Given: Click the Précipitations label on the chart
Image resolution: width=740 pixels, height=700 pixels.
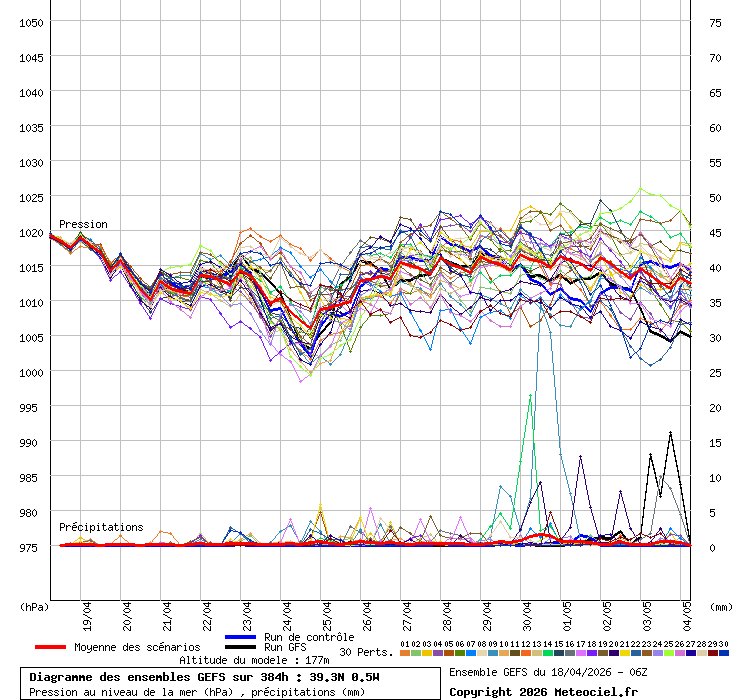Looking at the screenshot, I should 100,527.
